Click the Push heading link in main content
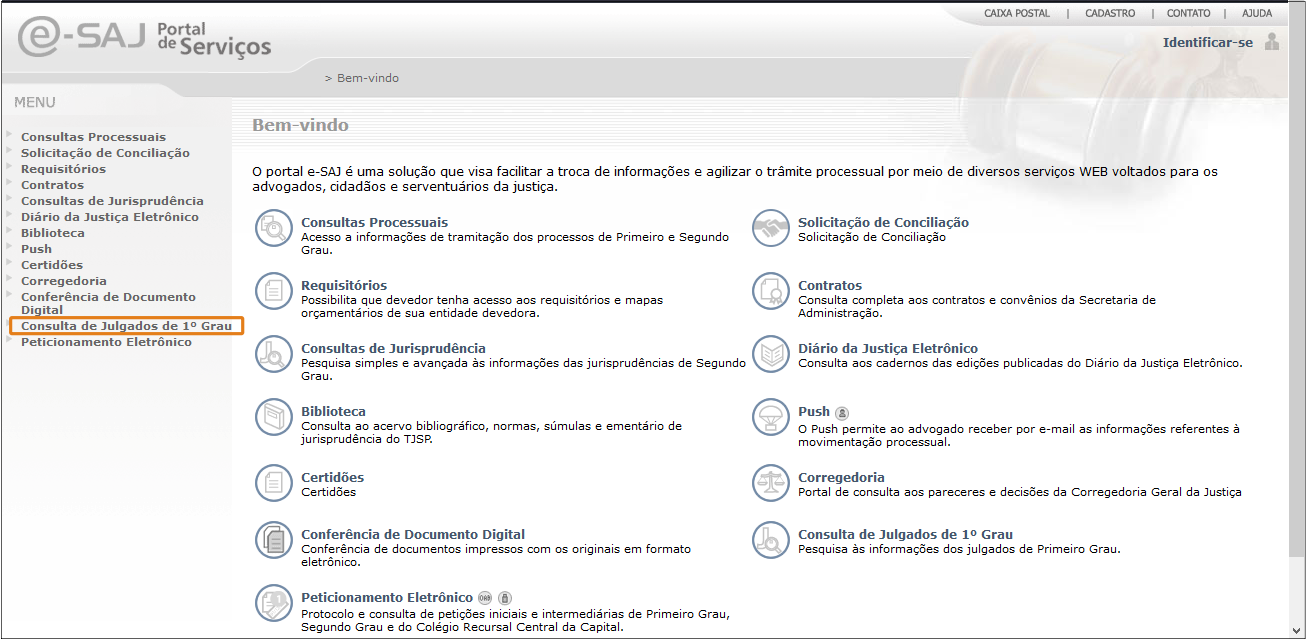 click(814, 411)
